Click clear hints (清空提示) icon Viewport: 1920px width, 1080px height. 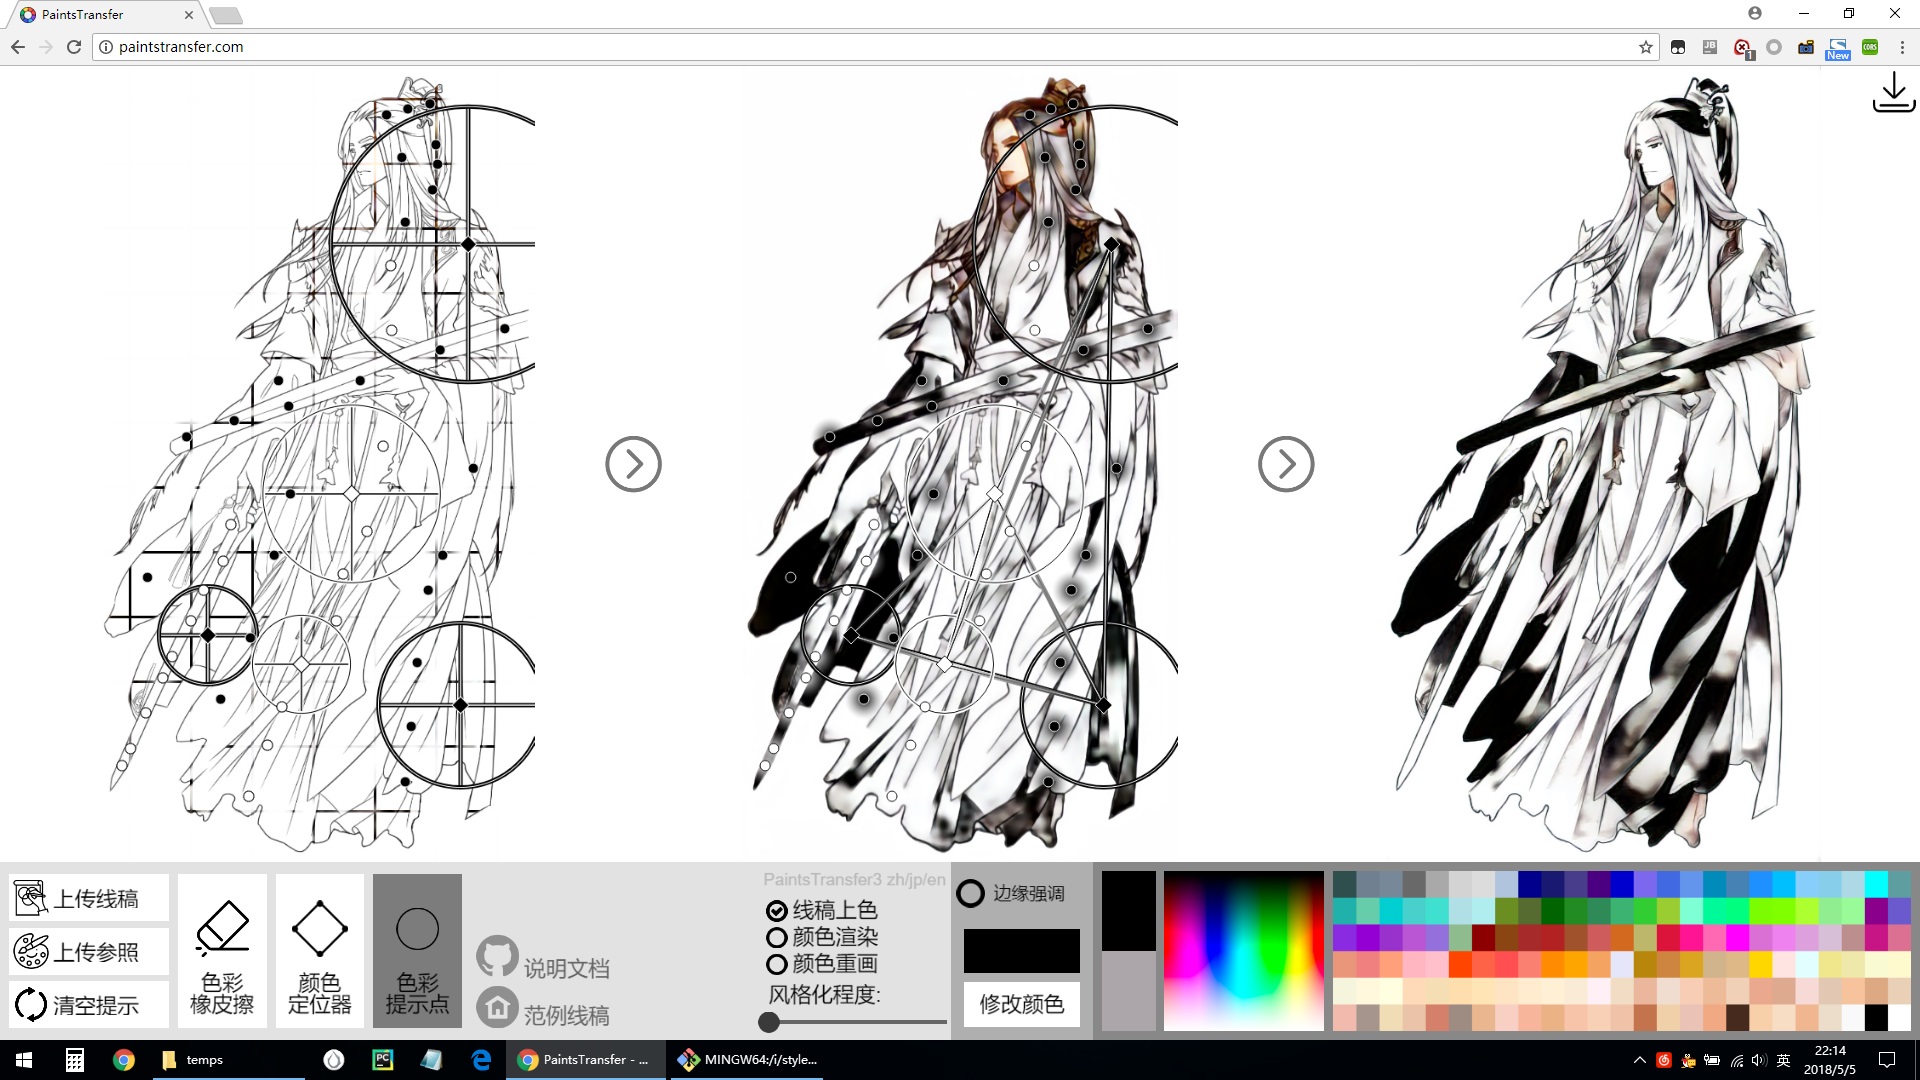point(30,1004)
